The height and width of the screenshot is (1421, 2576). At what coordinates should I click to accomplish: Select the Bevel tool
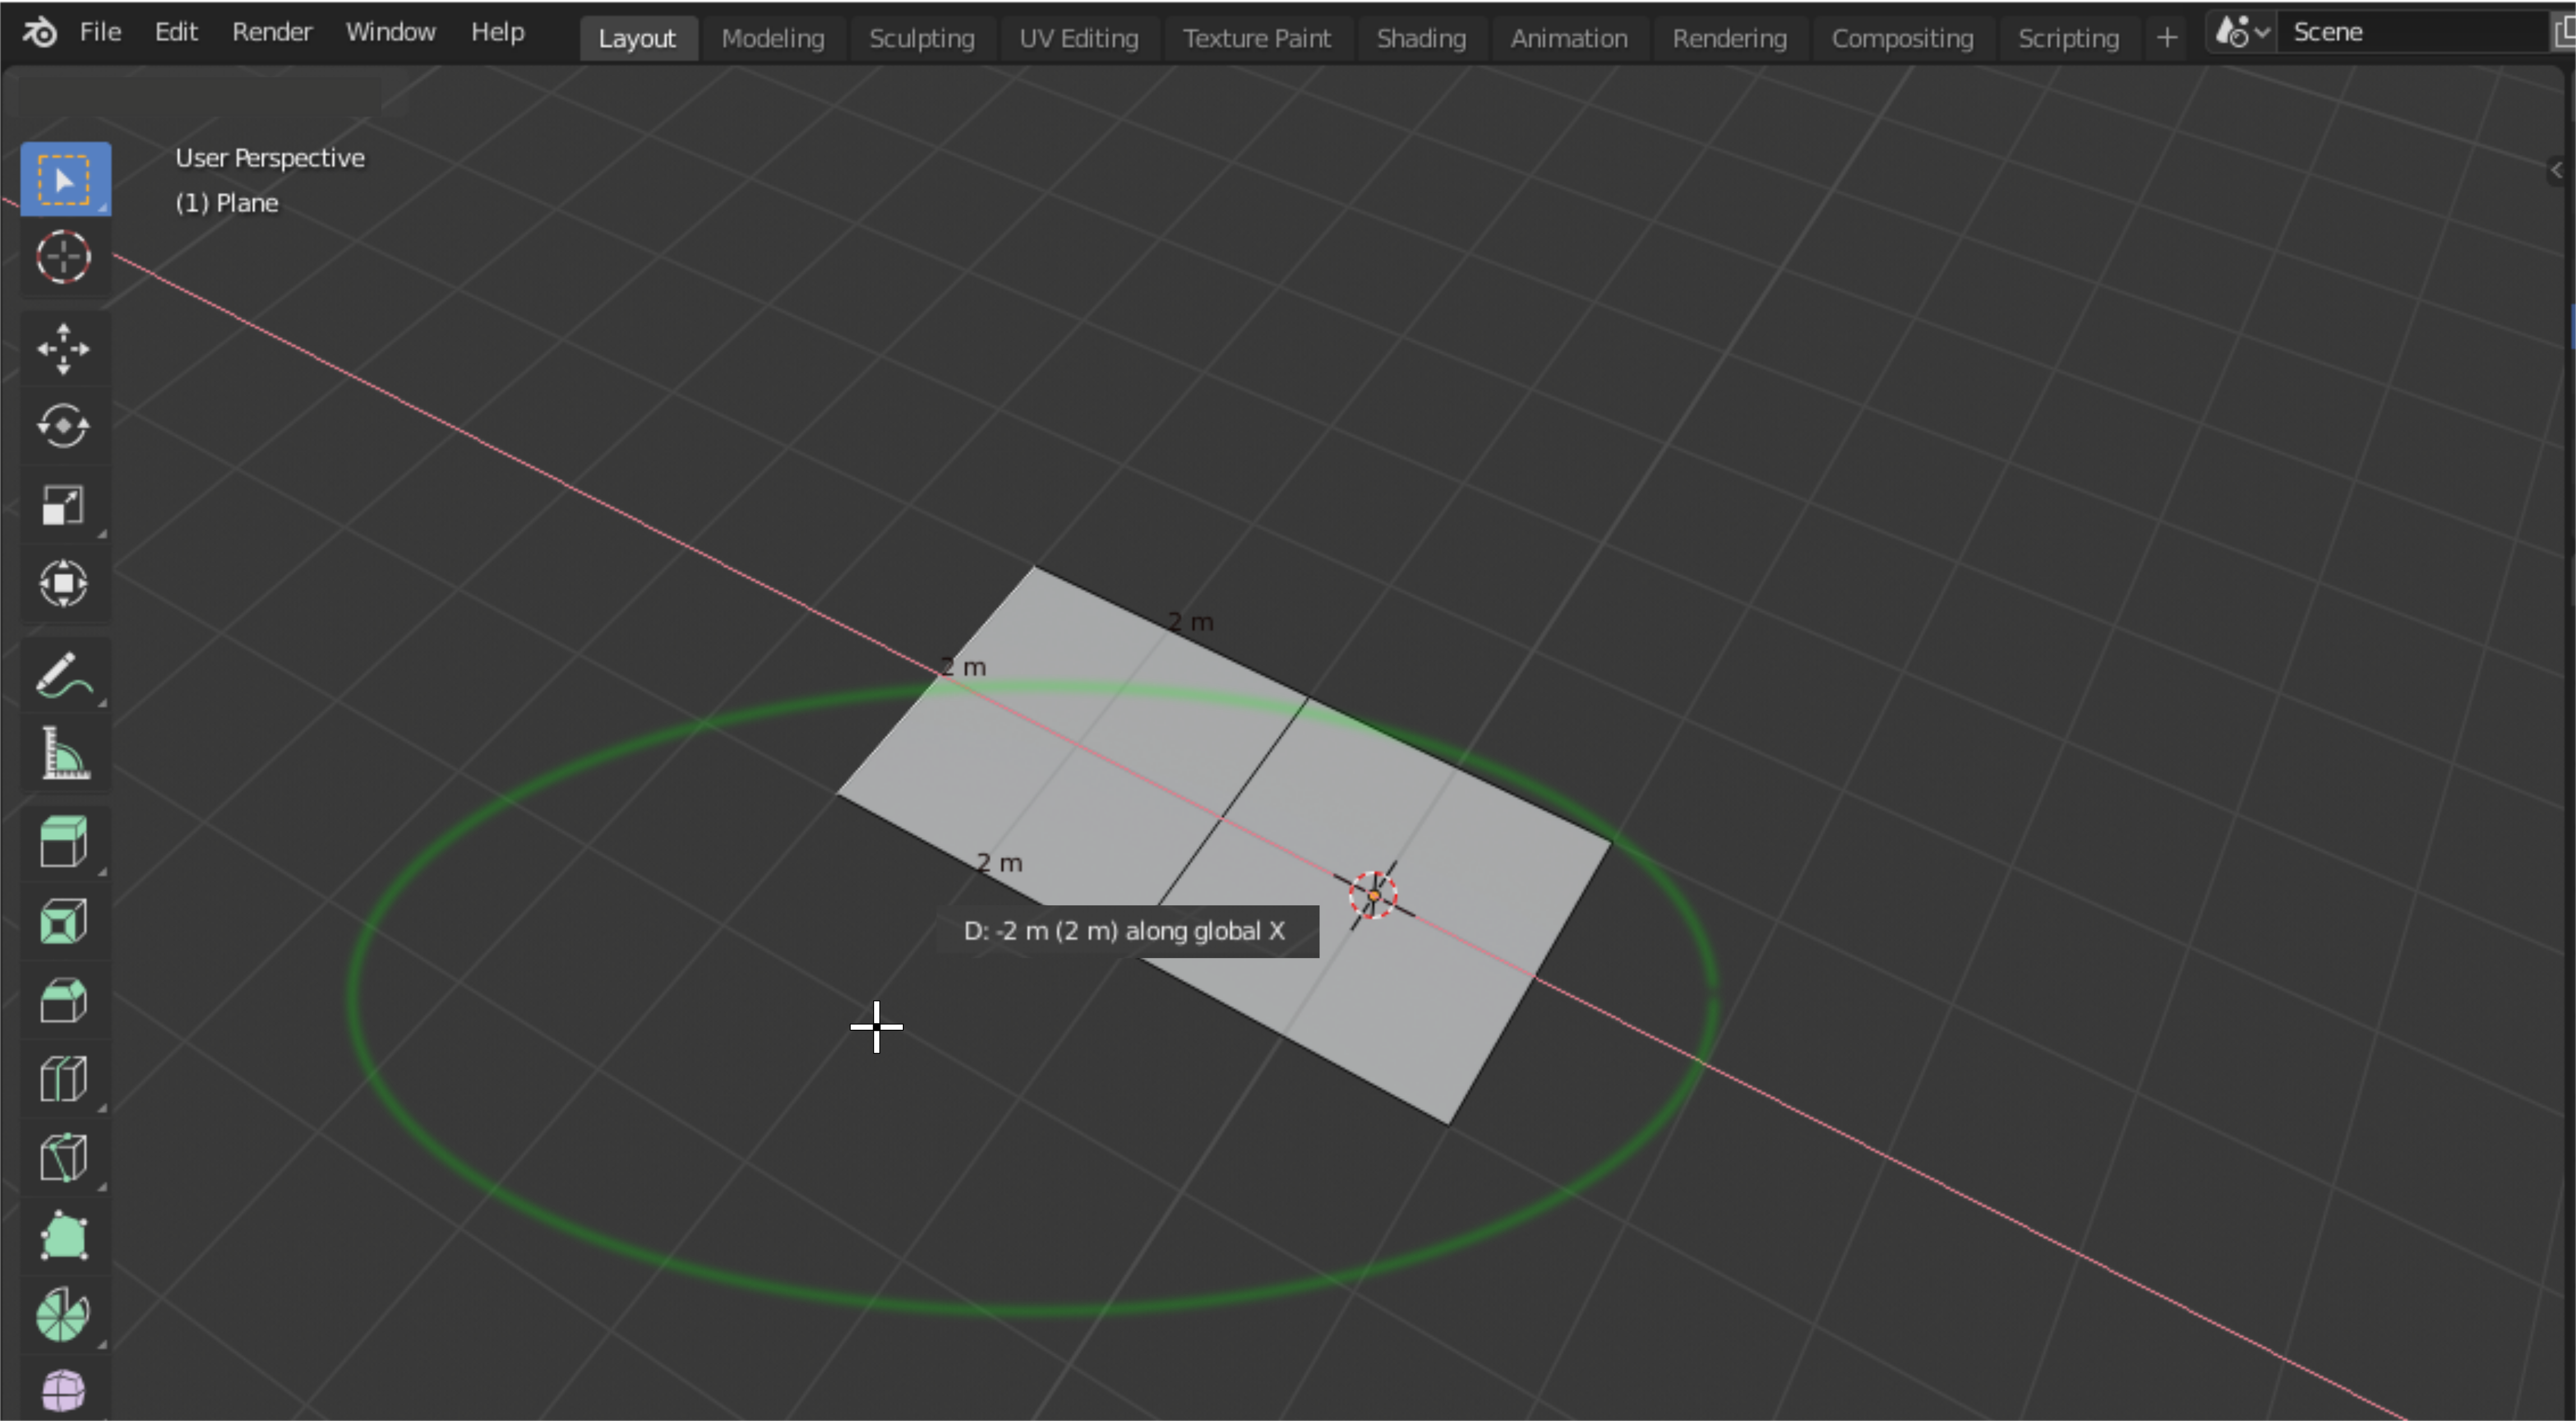click(65, 1000)
